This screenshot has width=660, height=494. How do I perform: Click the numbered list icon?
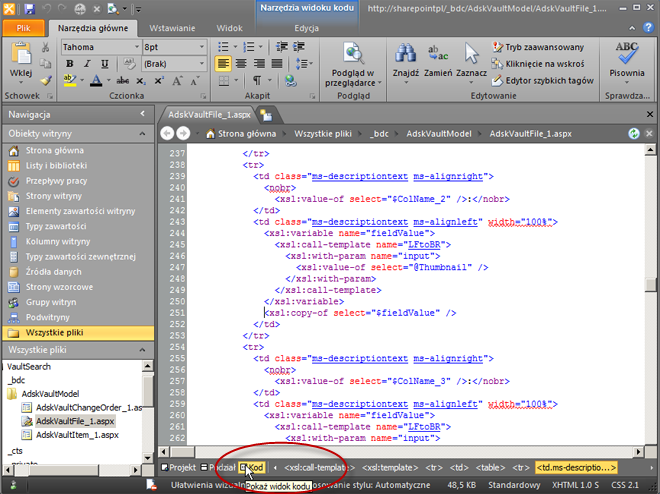click(x=249, y=46)
